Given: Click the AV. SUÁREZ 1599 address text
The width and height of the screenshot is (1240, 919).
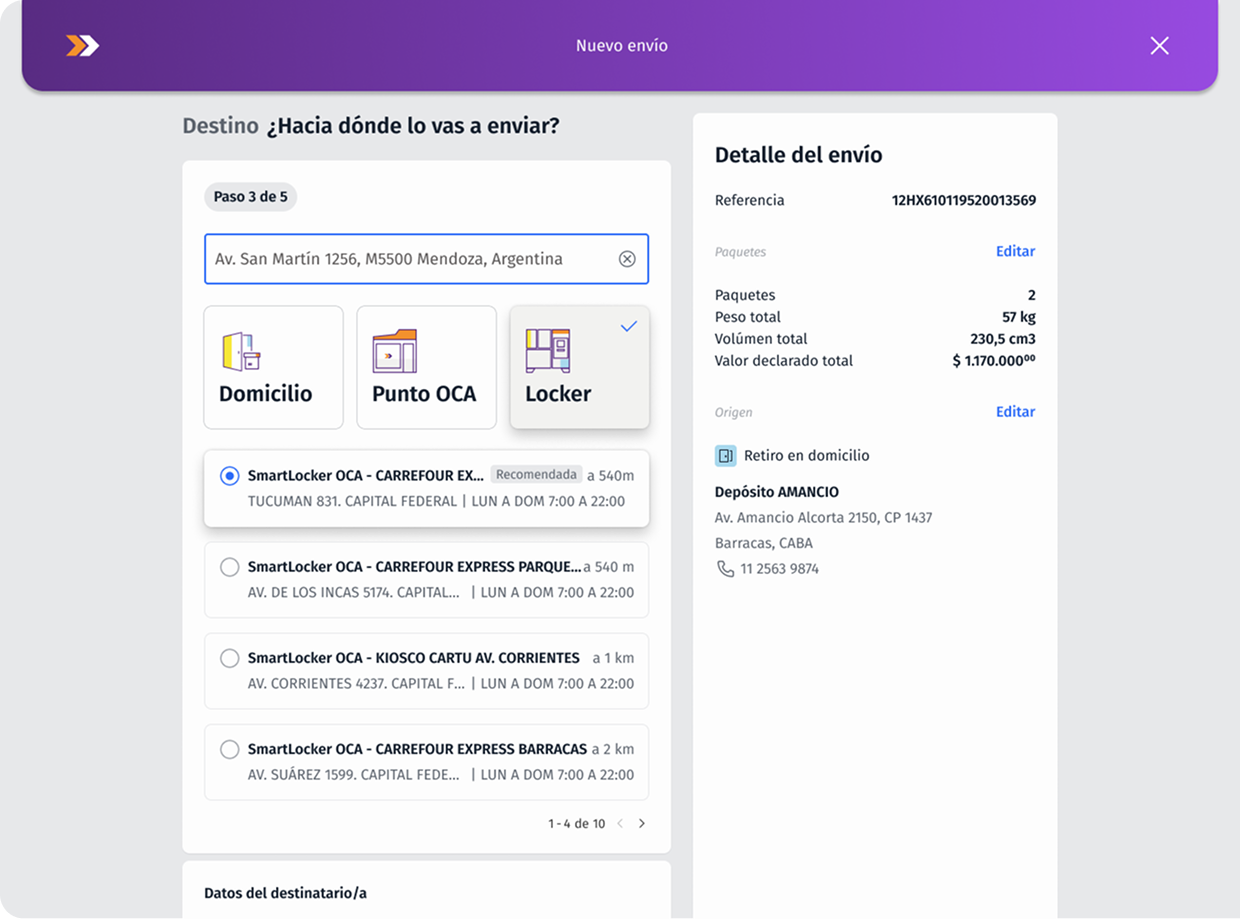Looking at the screenshot, I should click(x=354, y=774).
